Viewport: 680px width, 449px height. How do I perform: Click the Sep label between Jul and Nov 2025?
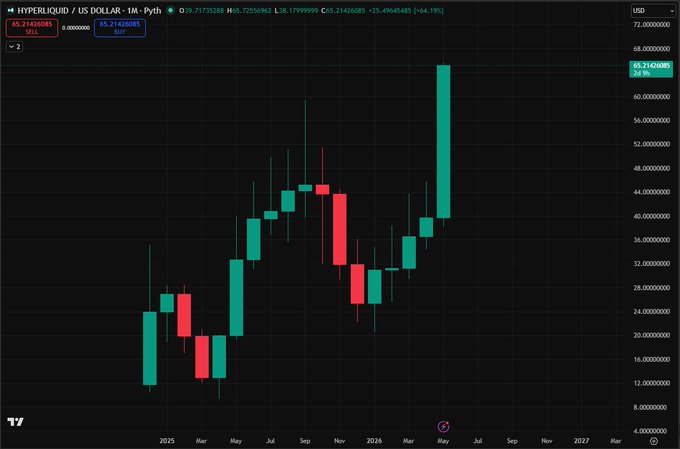tap(305, 441)
